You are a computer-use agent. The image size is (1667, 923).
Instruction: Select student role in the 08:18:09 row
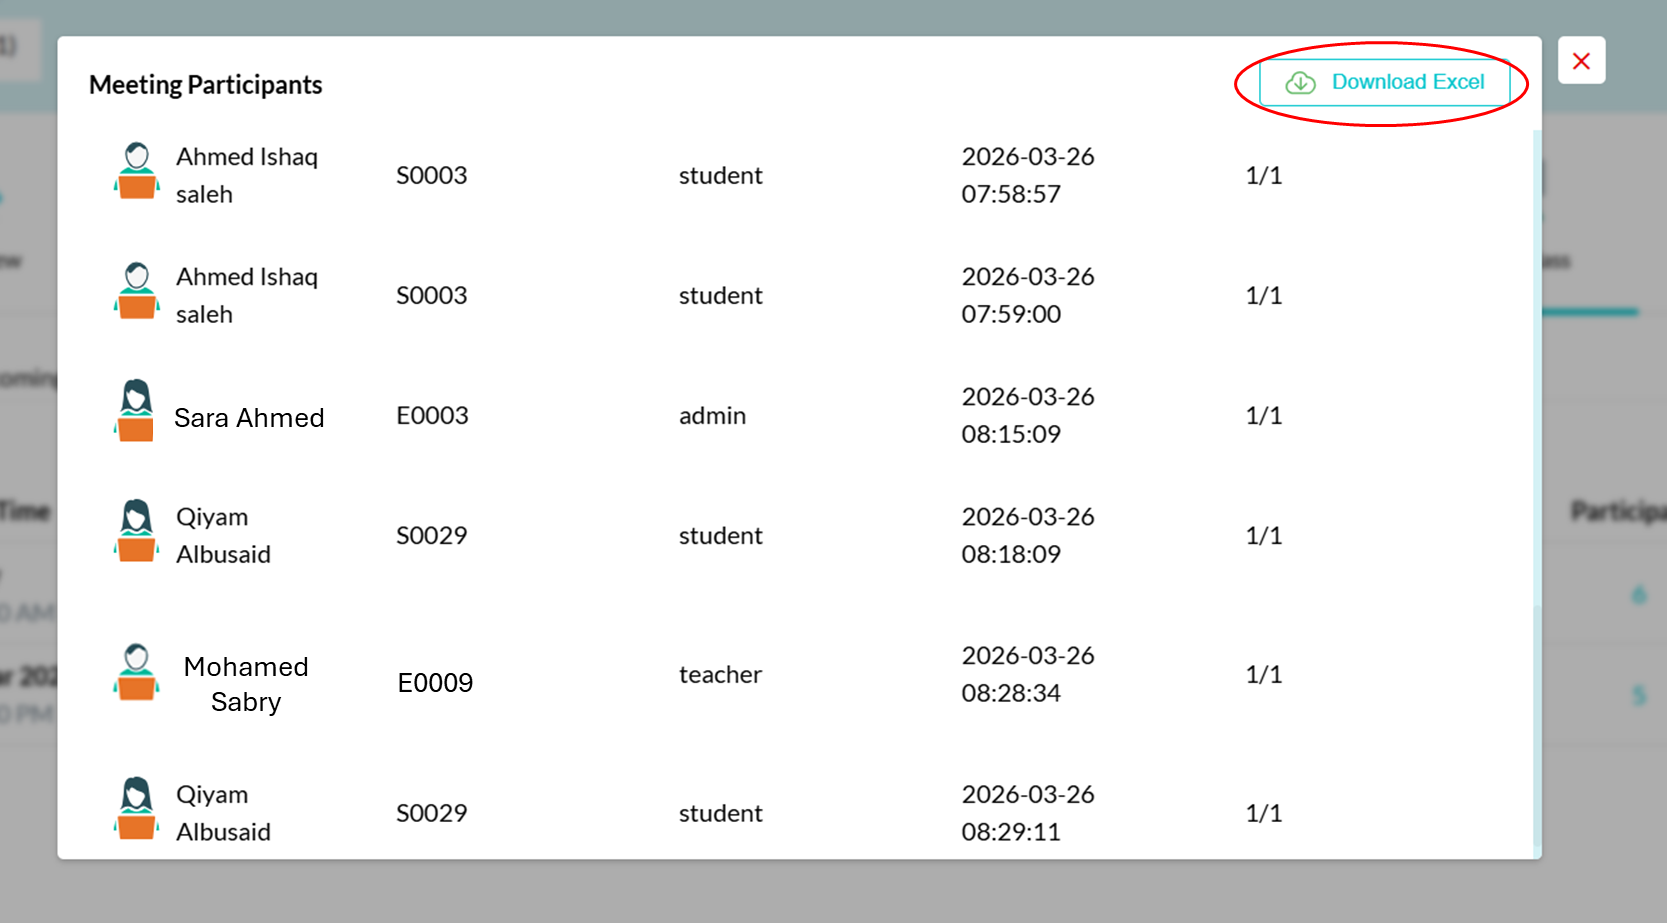pos(720,535)
